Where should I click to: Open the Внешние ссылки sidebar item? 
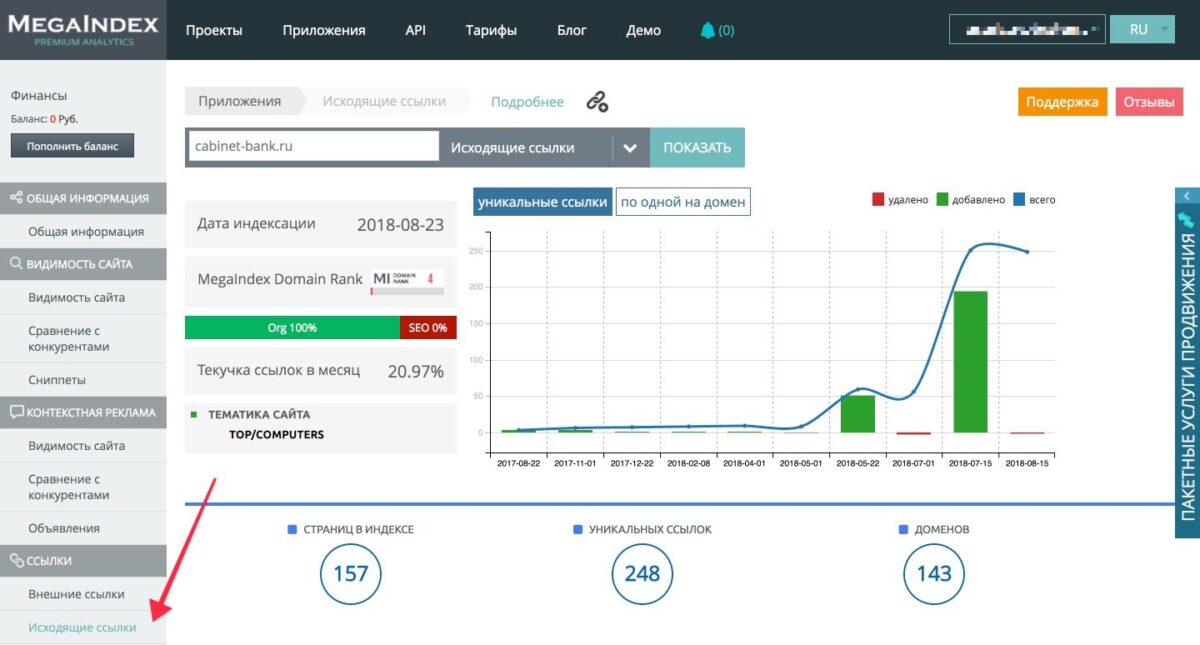(x=77, y=594)
